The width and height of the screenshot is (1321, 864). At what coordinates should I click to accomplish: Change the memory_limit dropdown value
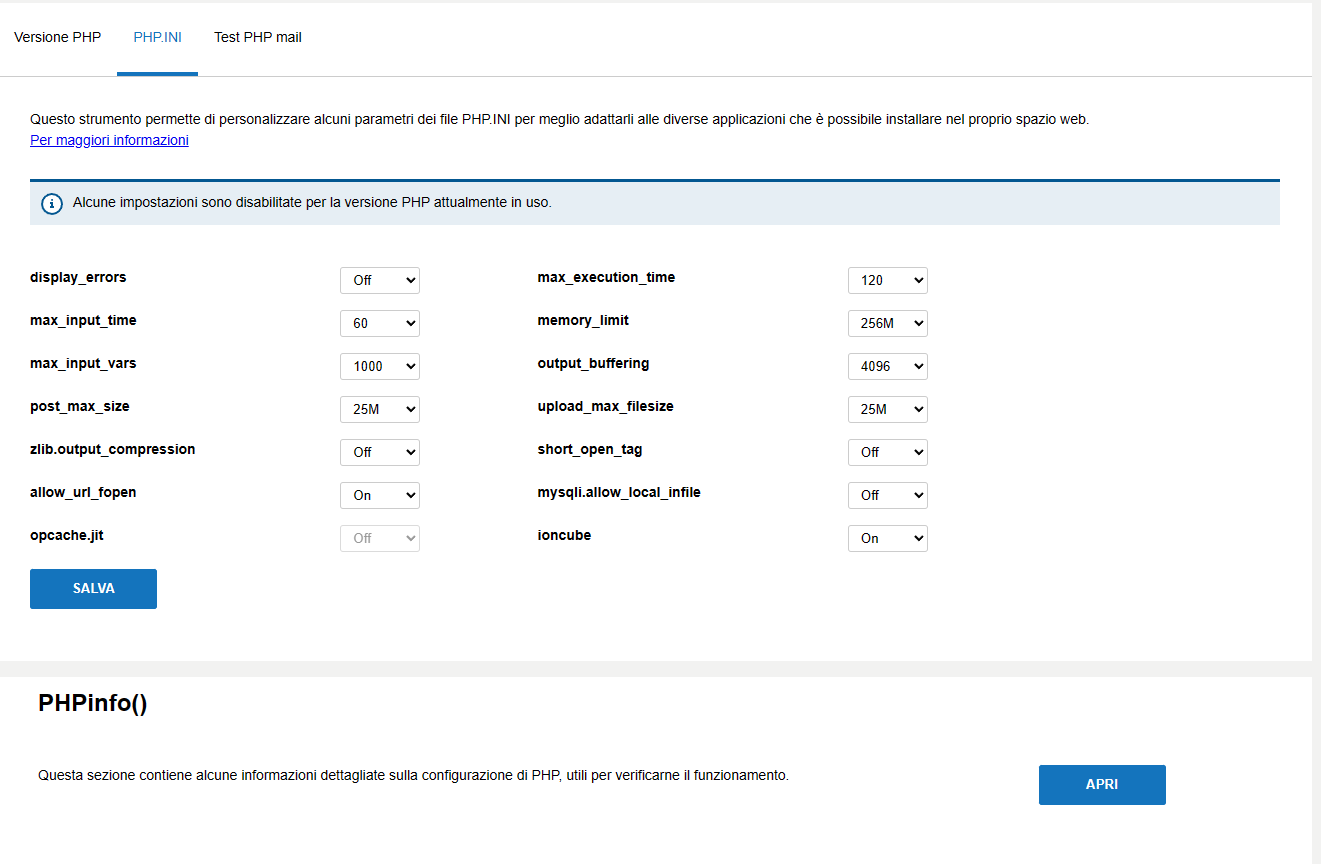887,324
